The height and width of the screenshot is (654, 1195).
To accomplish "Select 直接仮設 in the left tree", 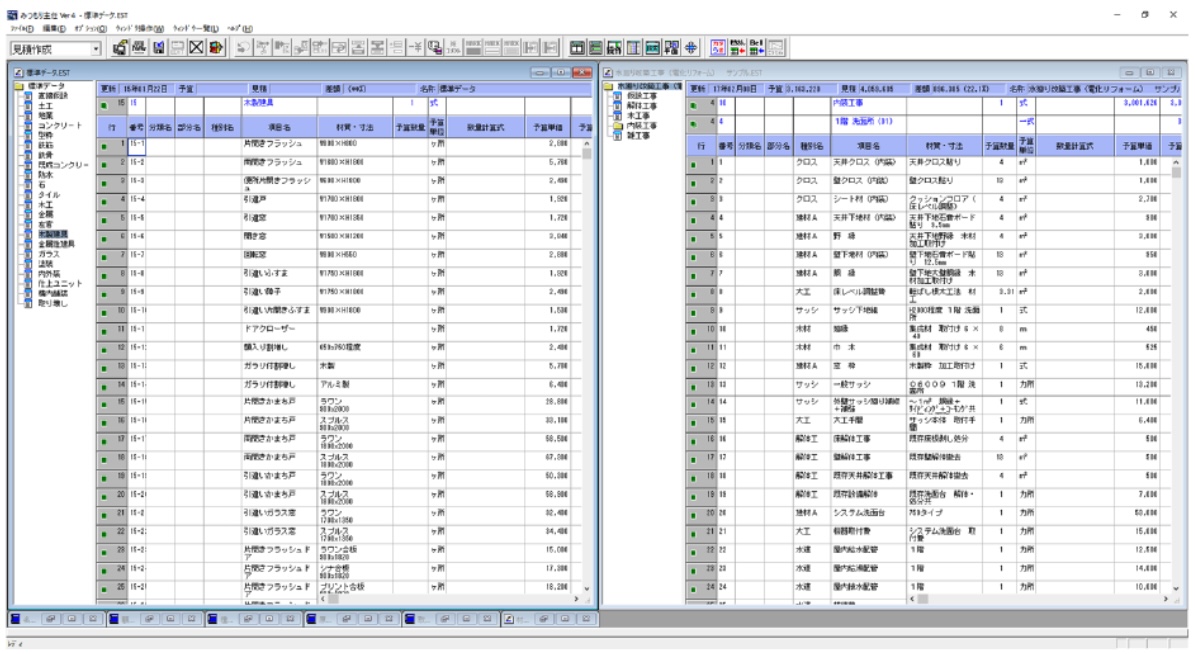I will [x=53, y=96].
